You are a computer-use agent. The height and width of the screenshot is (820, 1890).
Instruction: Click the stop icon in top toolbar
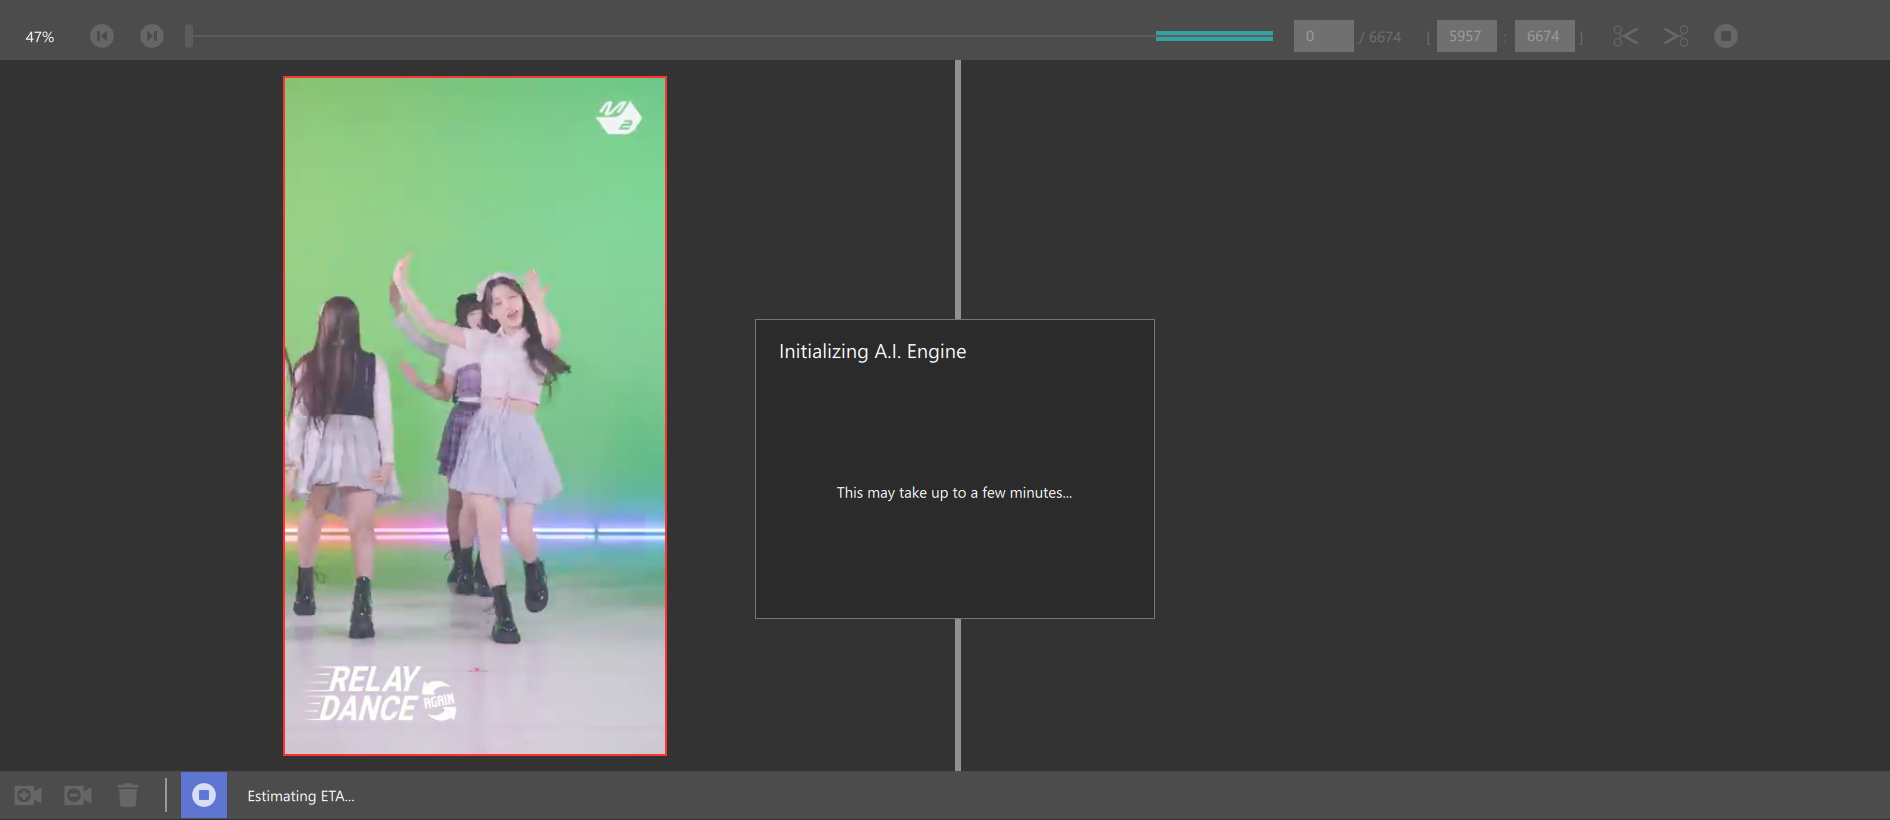1726,36
